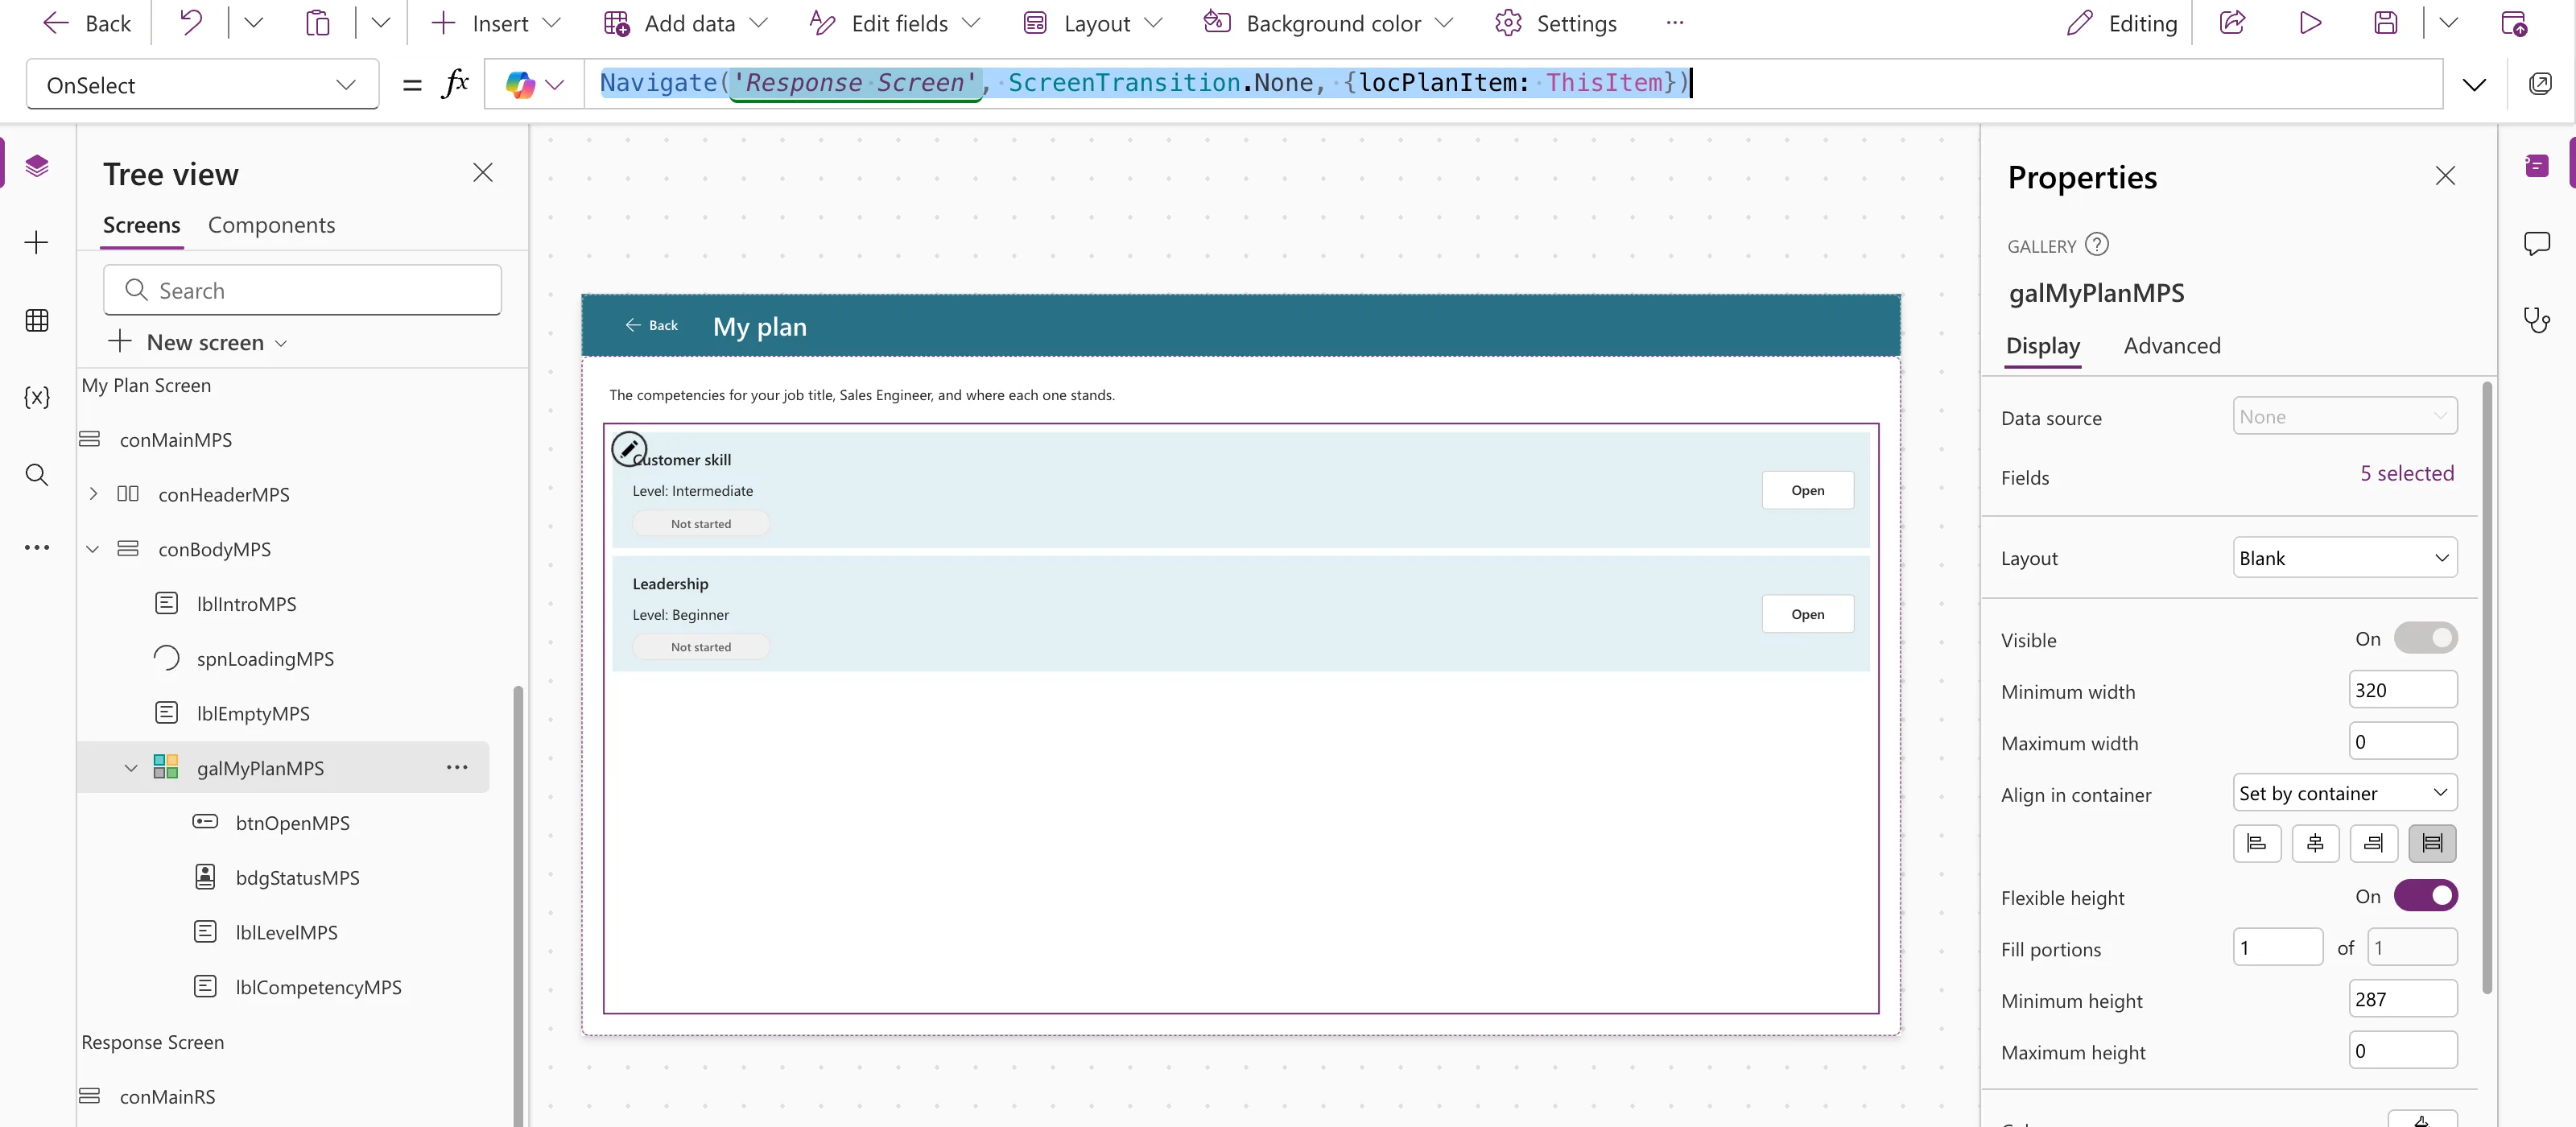Expand the formula bar chevron
This screenshot has height=1127, width=2576.
pyautogui.click(x=2474, y=84)
